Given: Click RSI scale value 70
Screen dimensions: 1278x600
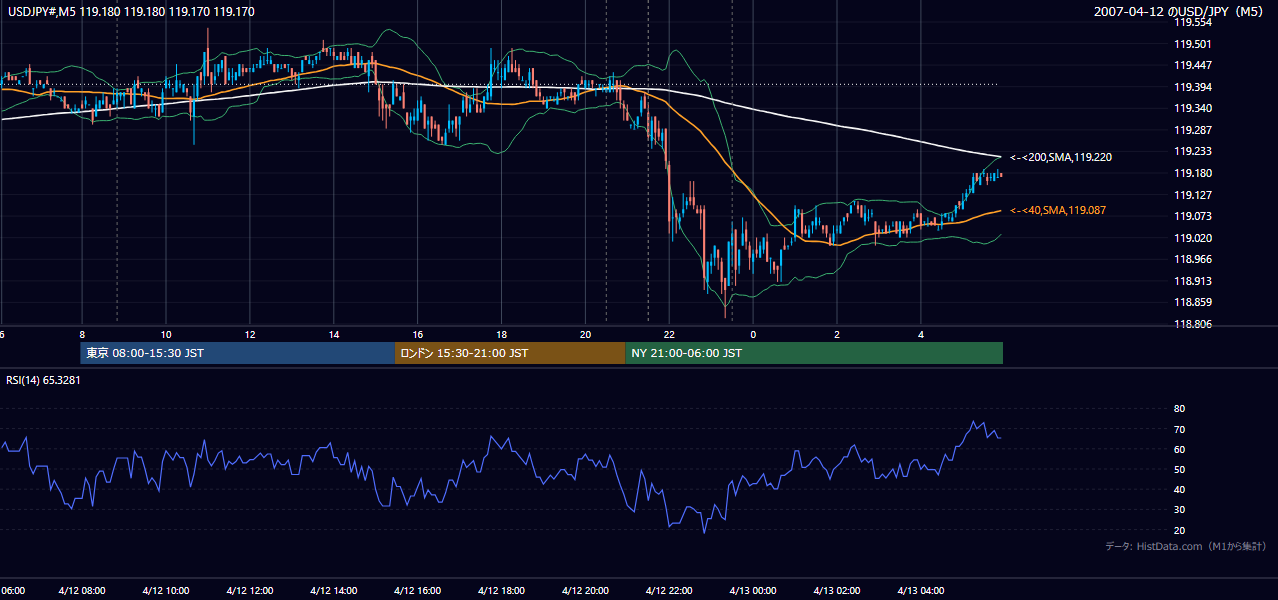Looking at the screenshot, I should 1179,429.
